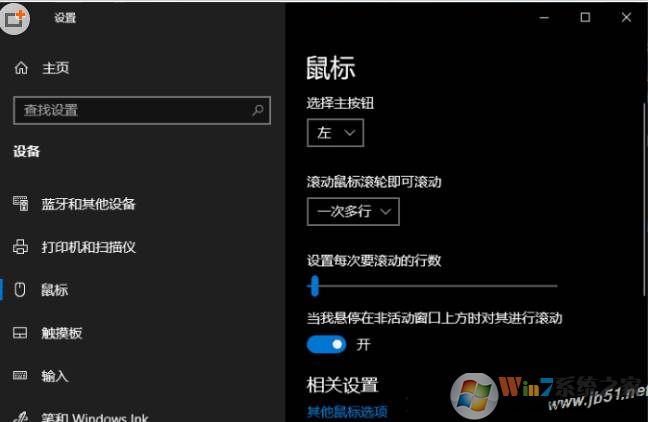Click the 滚动鼠标滚轮即可滚动 label
Viewport: 648px width, 422px height.
click(x=374, y=182)
